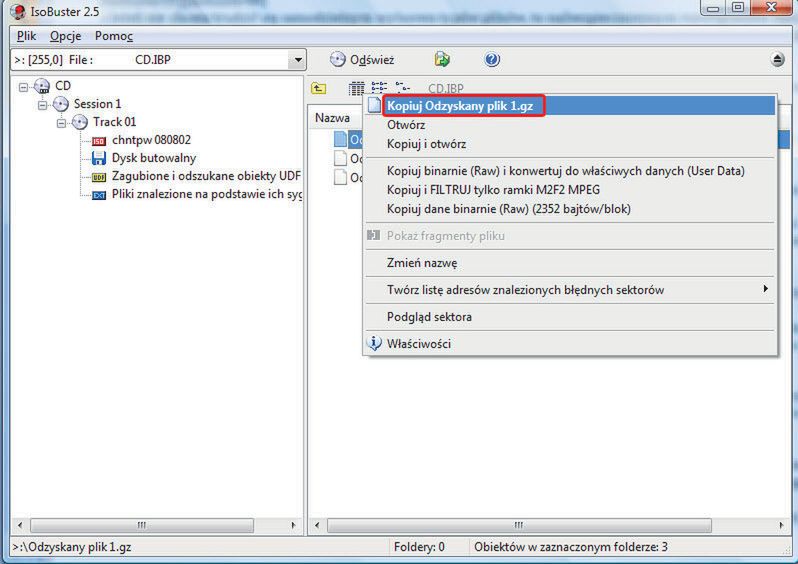Click left pane scrollbar left arrow
Viewport: 798px width, 564px height.
click(20, 525)
